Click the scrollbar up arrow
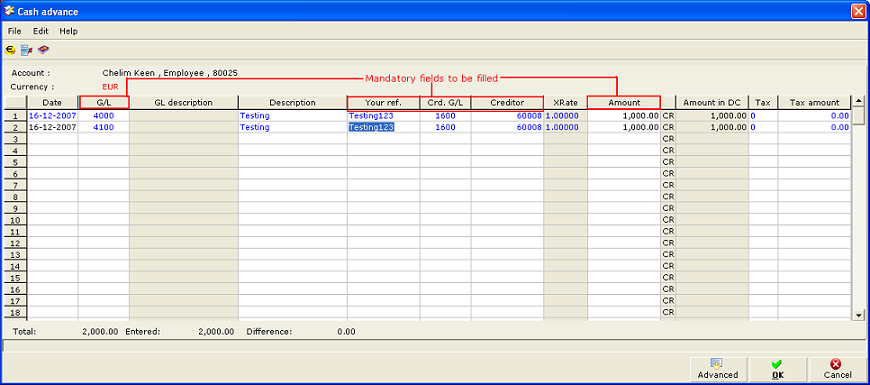 [858, 101]
